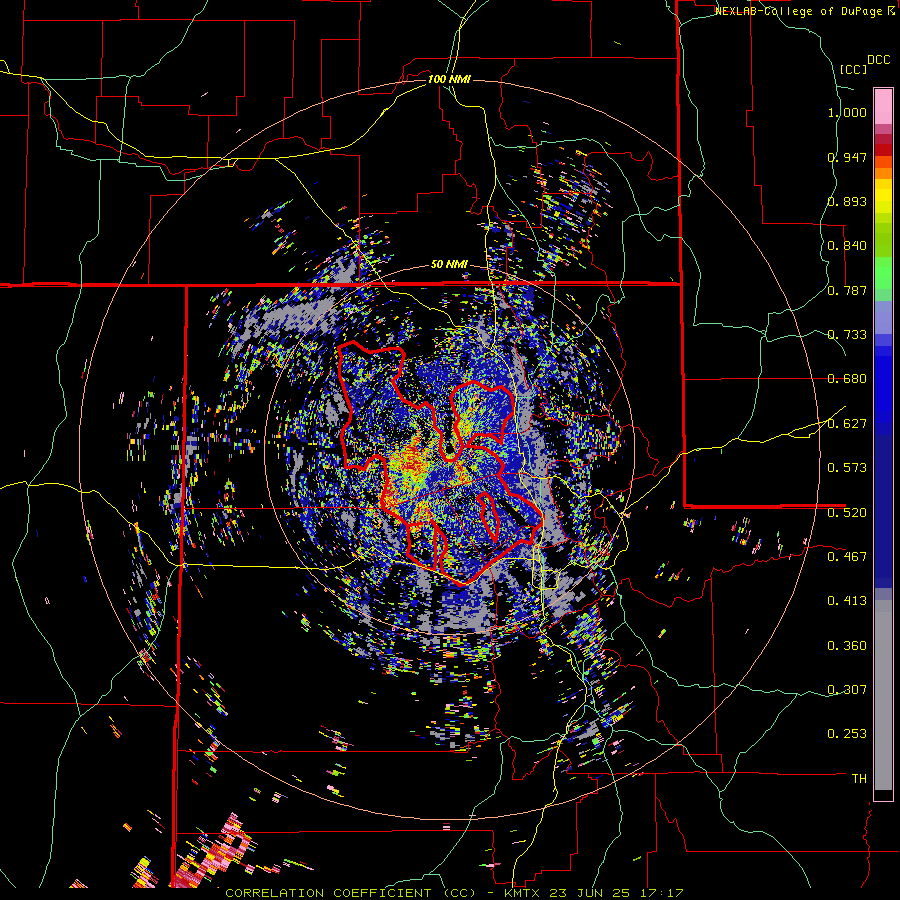The image size is (900, 900).
Task: Select the 0.307 legend value
Action: 847,690
